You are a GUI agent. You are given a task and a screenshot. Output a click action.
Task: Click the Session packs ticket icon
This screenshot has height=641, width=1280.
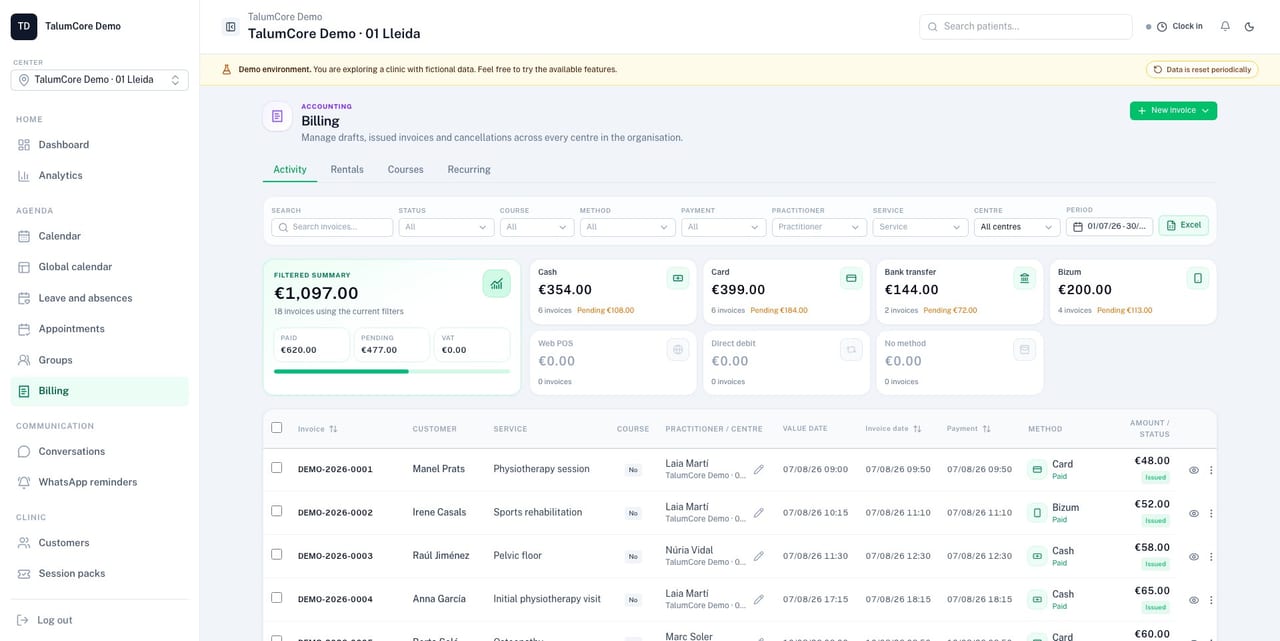click(24, 574)
